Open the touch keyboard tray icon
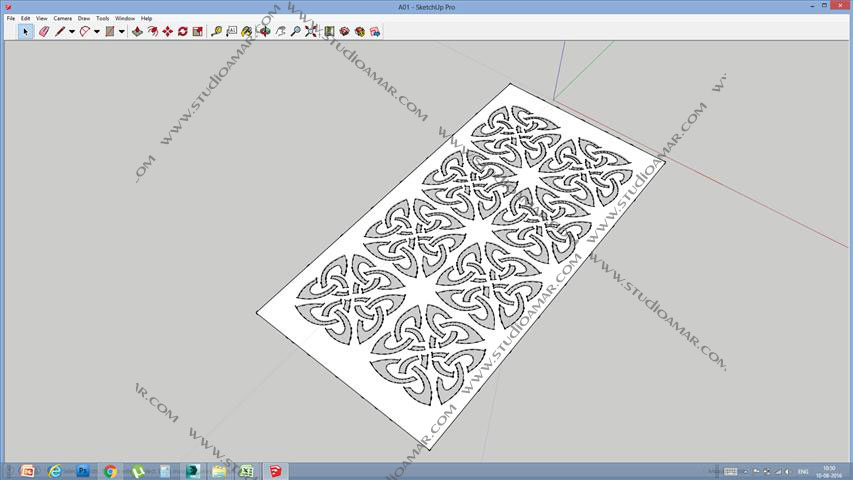The image size is (853, 480). pos(731,472)
